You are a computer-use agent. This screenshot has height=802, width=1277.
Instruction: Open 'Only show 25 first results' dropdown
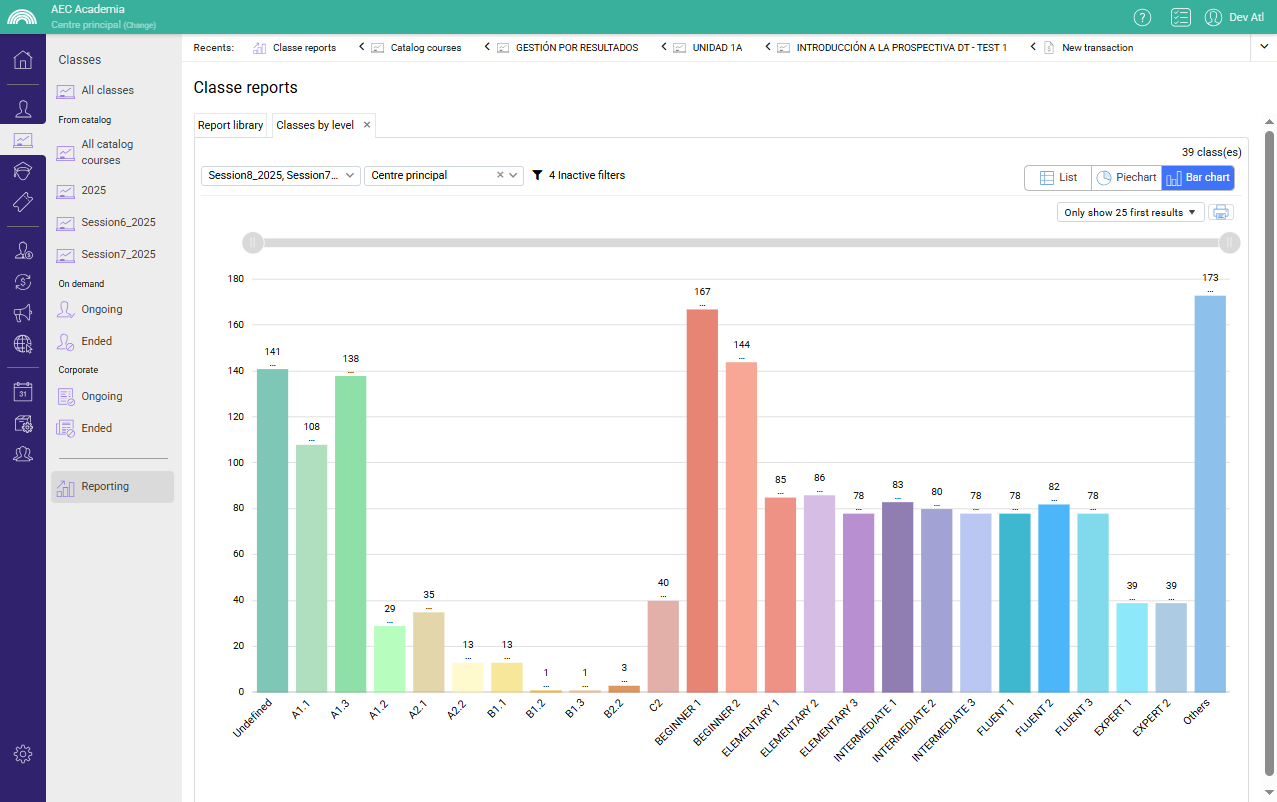click(1130, 212)
